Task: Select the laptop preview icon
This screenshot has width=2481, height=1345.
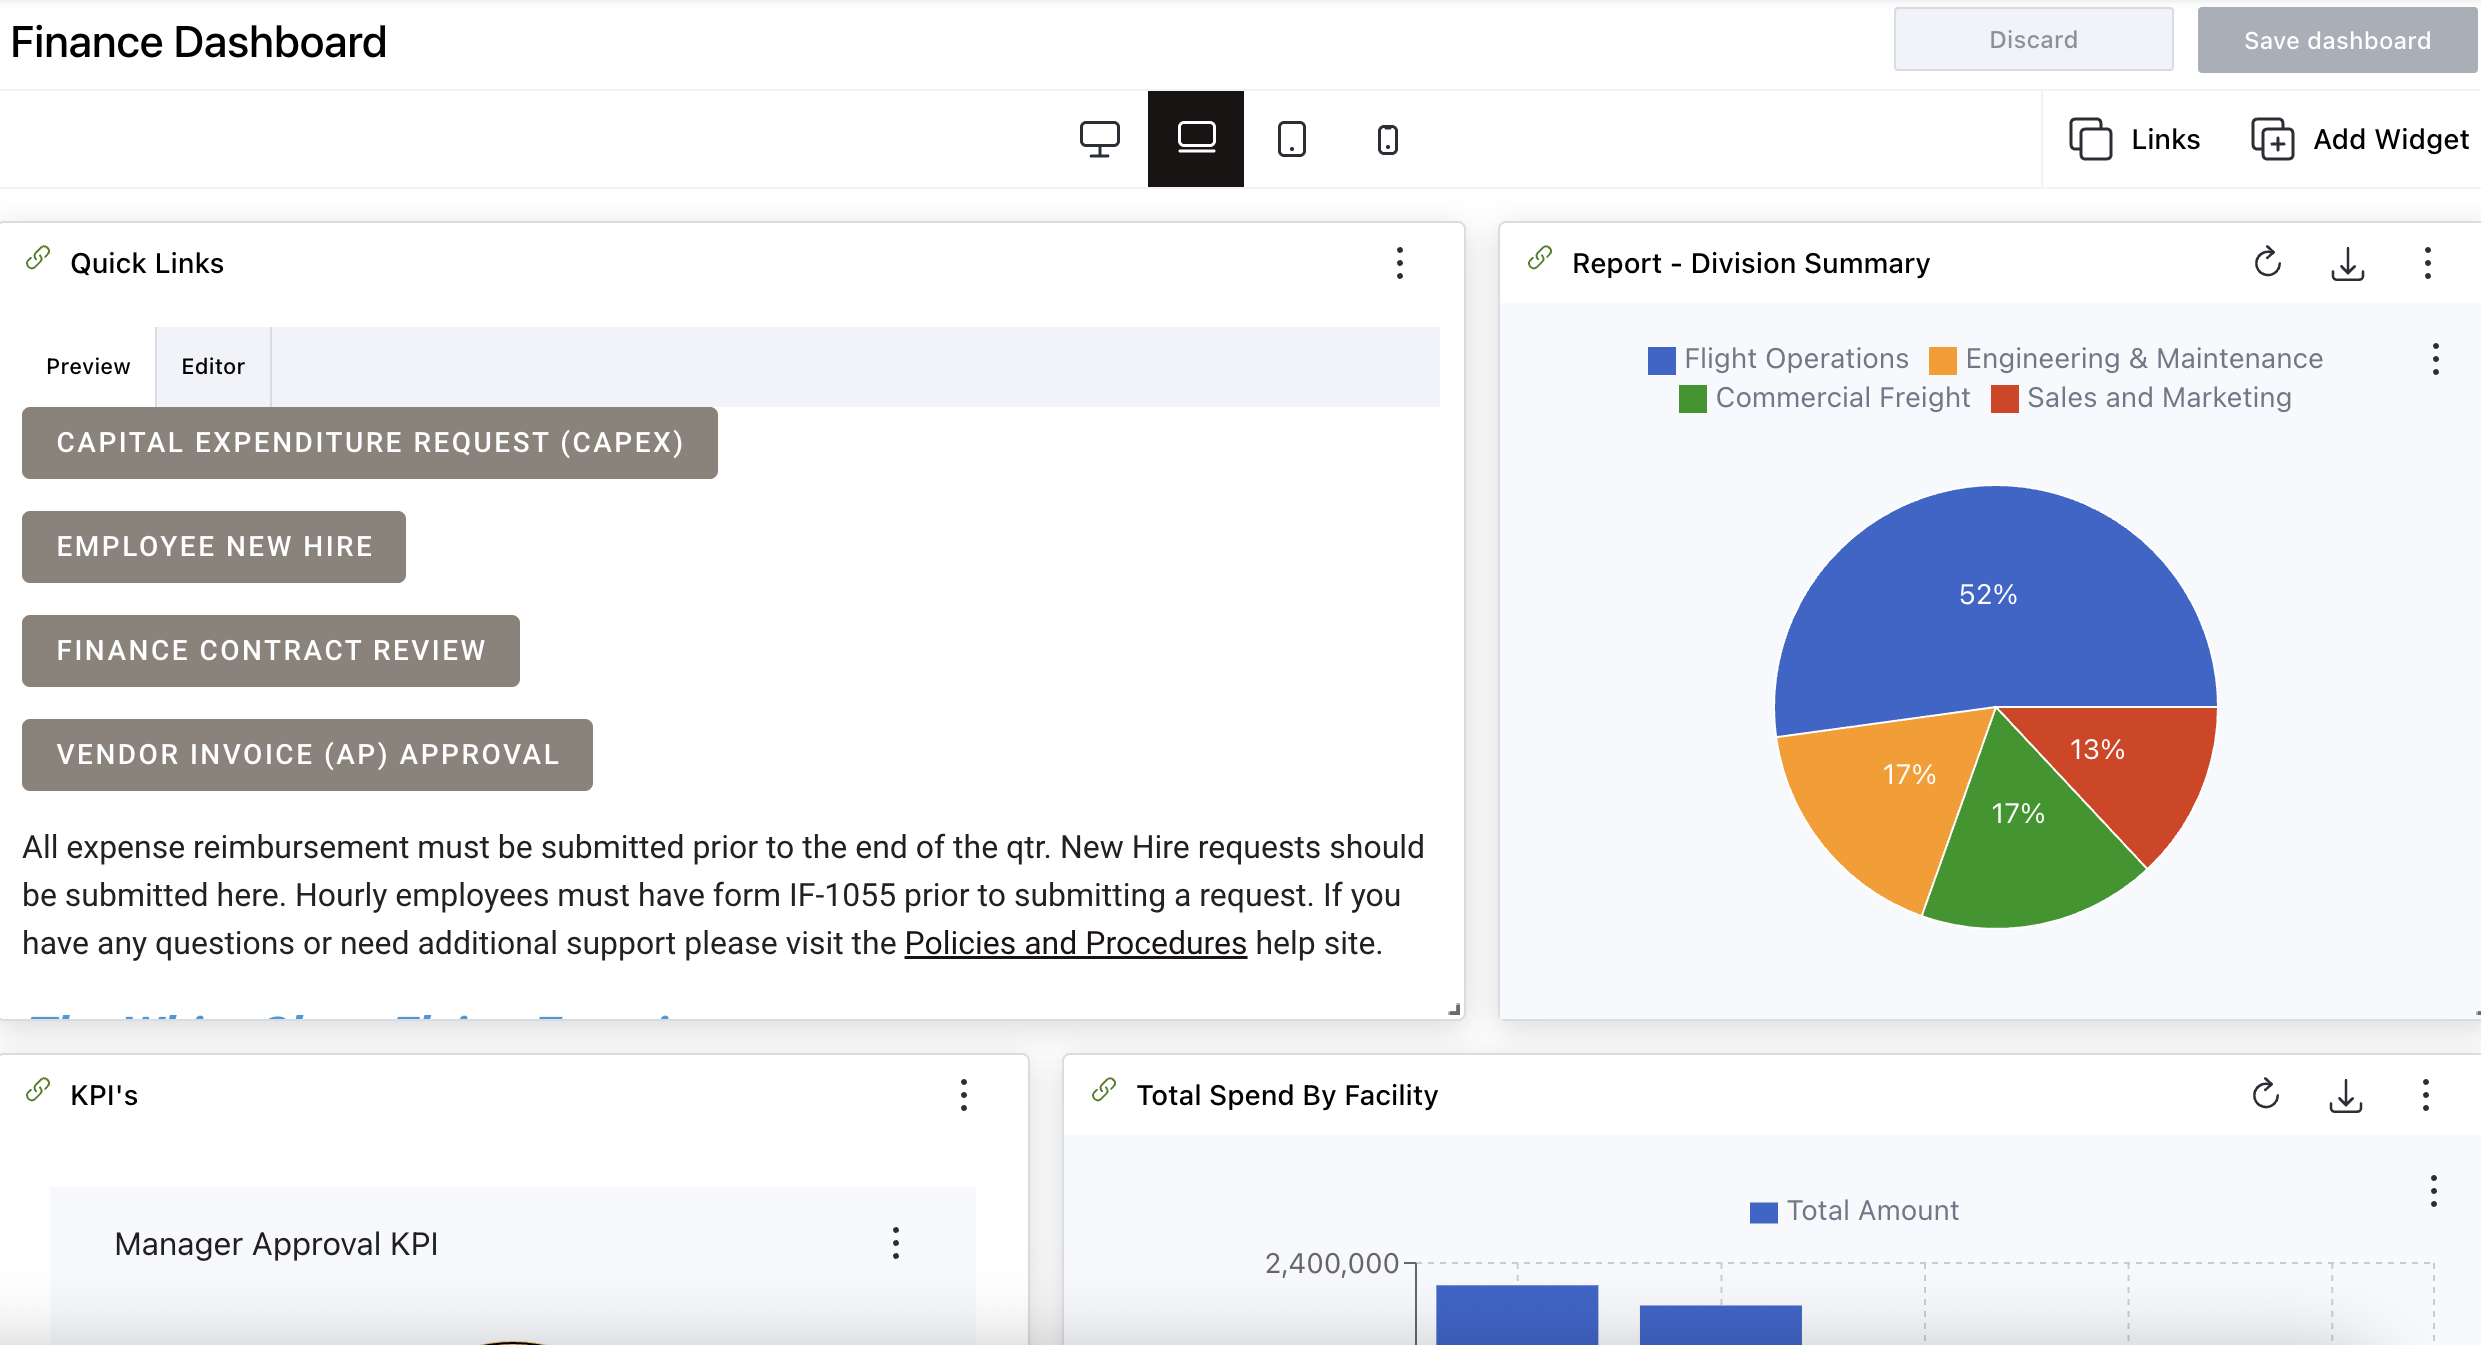Action: (1195, 139)
